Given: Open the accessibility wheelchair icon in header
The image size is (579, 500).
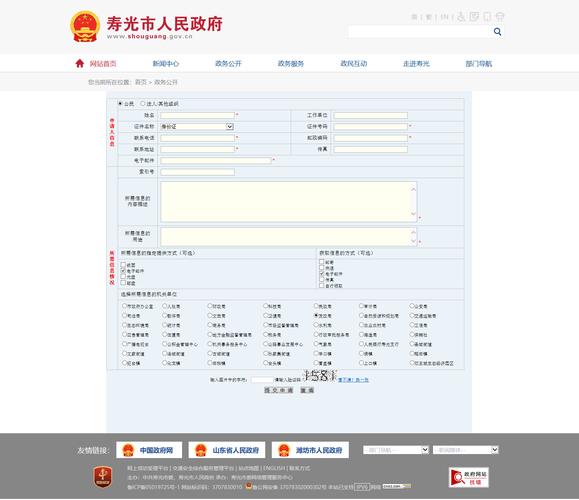Looking at the screenshot, I should tap(461, 17).
